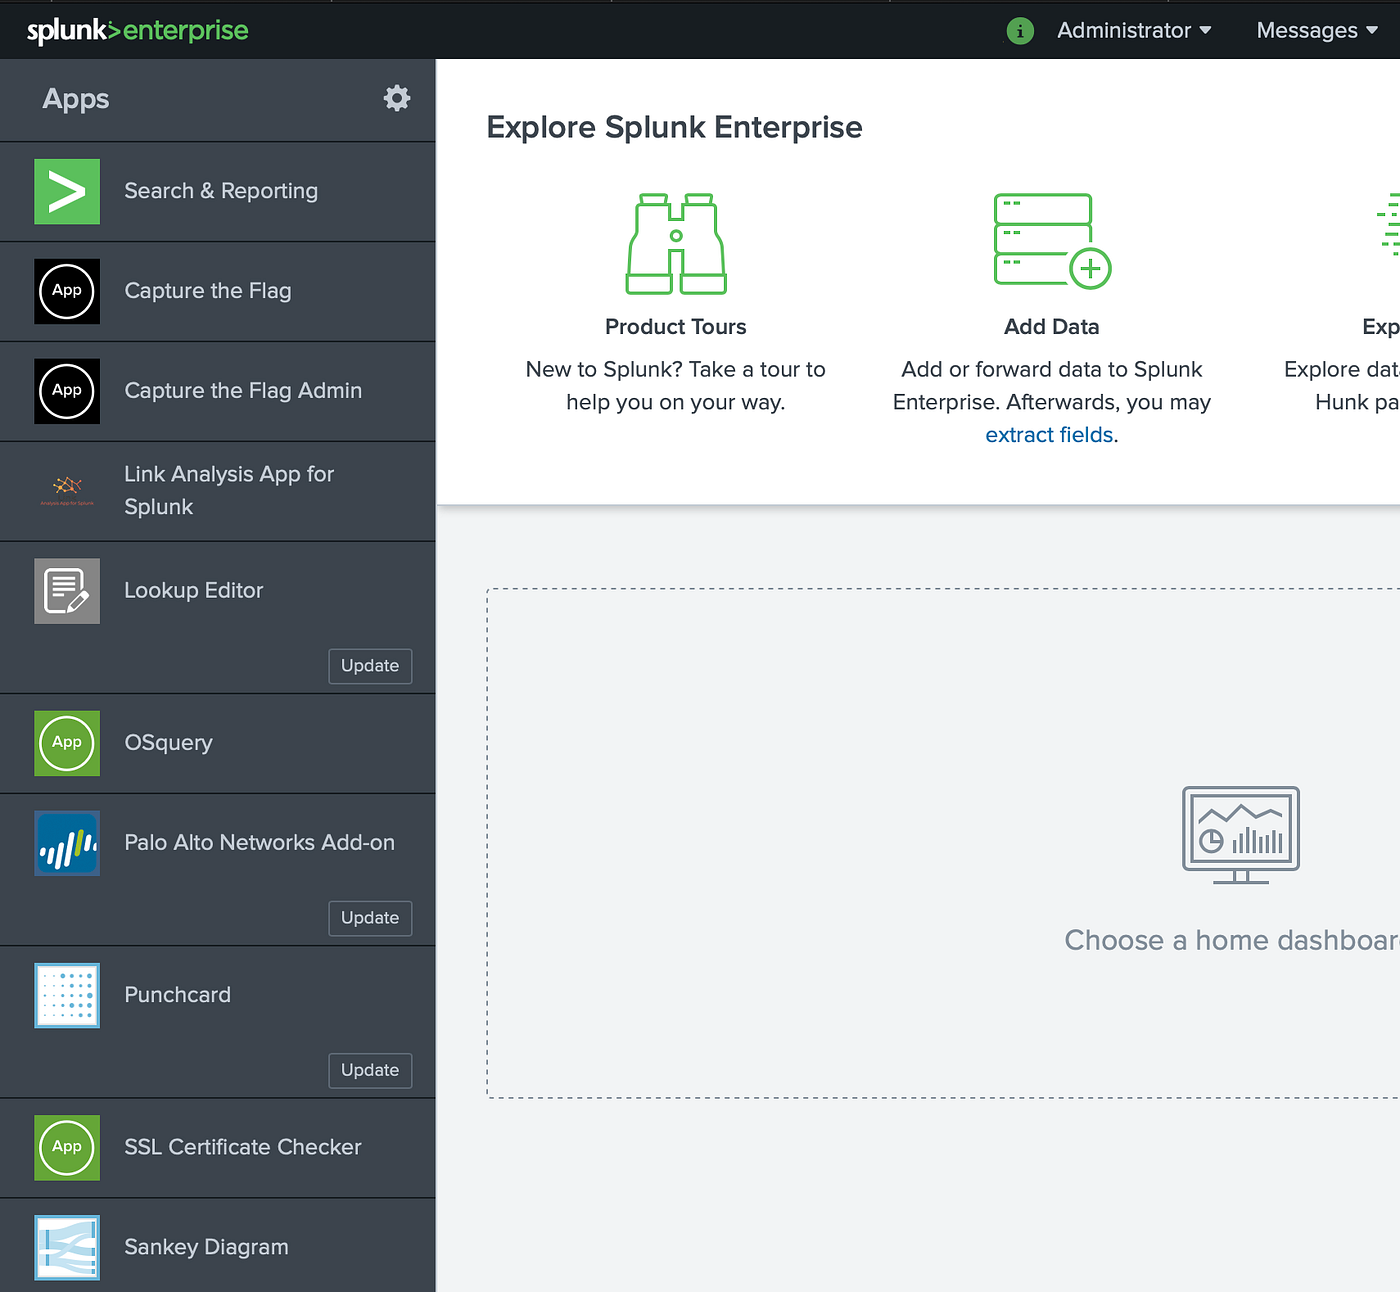Click the Capture the Flag Admin app icon
The height and width of the screenshot is (1292, 1400).
[67, 391]
